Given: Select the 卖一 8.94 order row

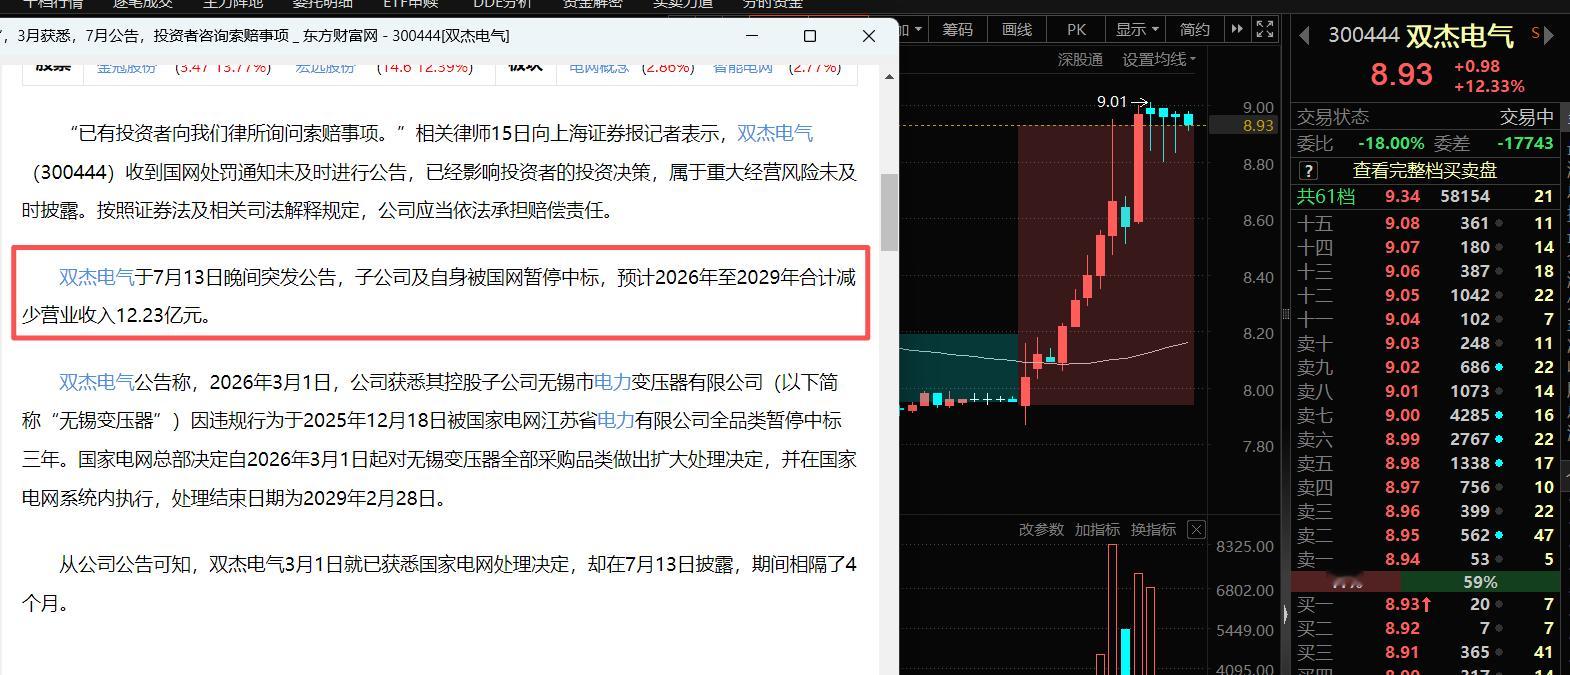Looking at the screenshot, I should [x=1425, y=559].
